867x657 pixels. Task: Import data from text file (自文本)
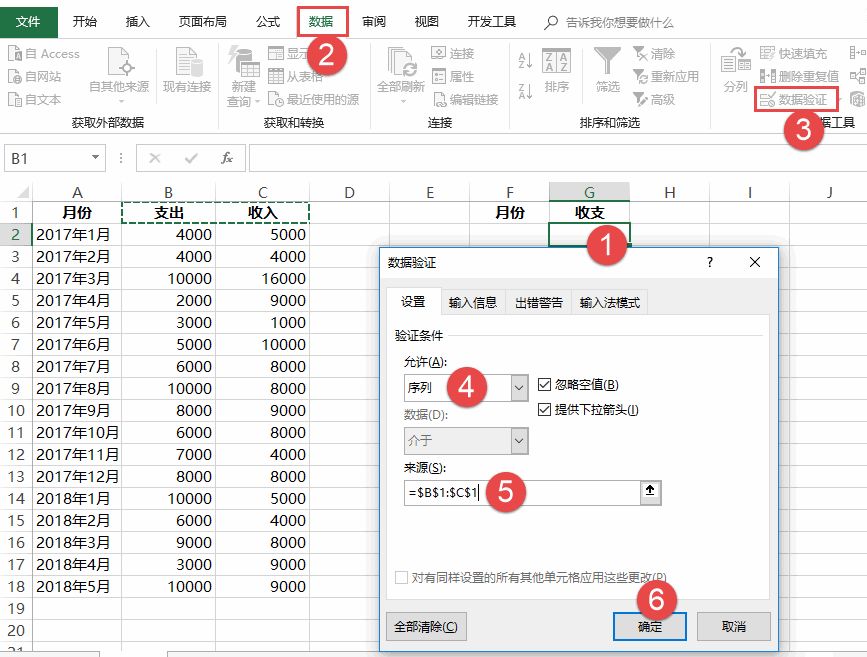coord(35,100)
